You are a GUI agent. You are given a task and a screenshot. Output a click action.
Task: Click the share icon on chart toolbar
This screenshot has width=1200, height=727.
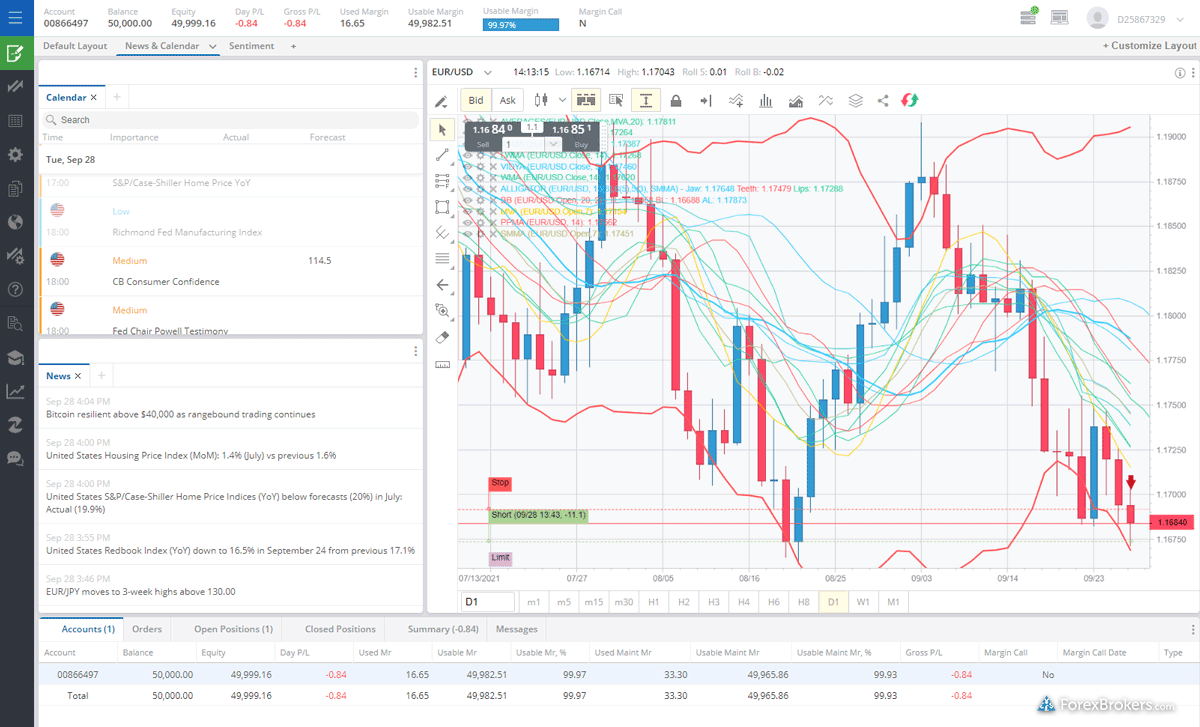883,100
